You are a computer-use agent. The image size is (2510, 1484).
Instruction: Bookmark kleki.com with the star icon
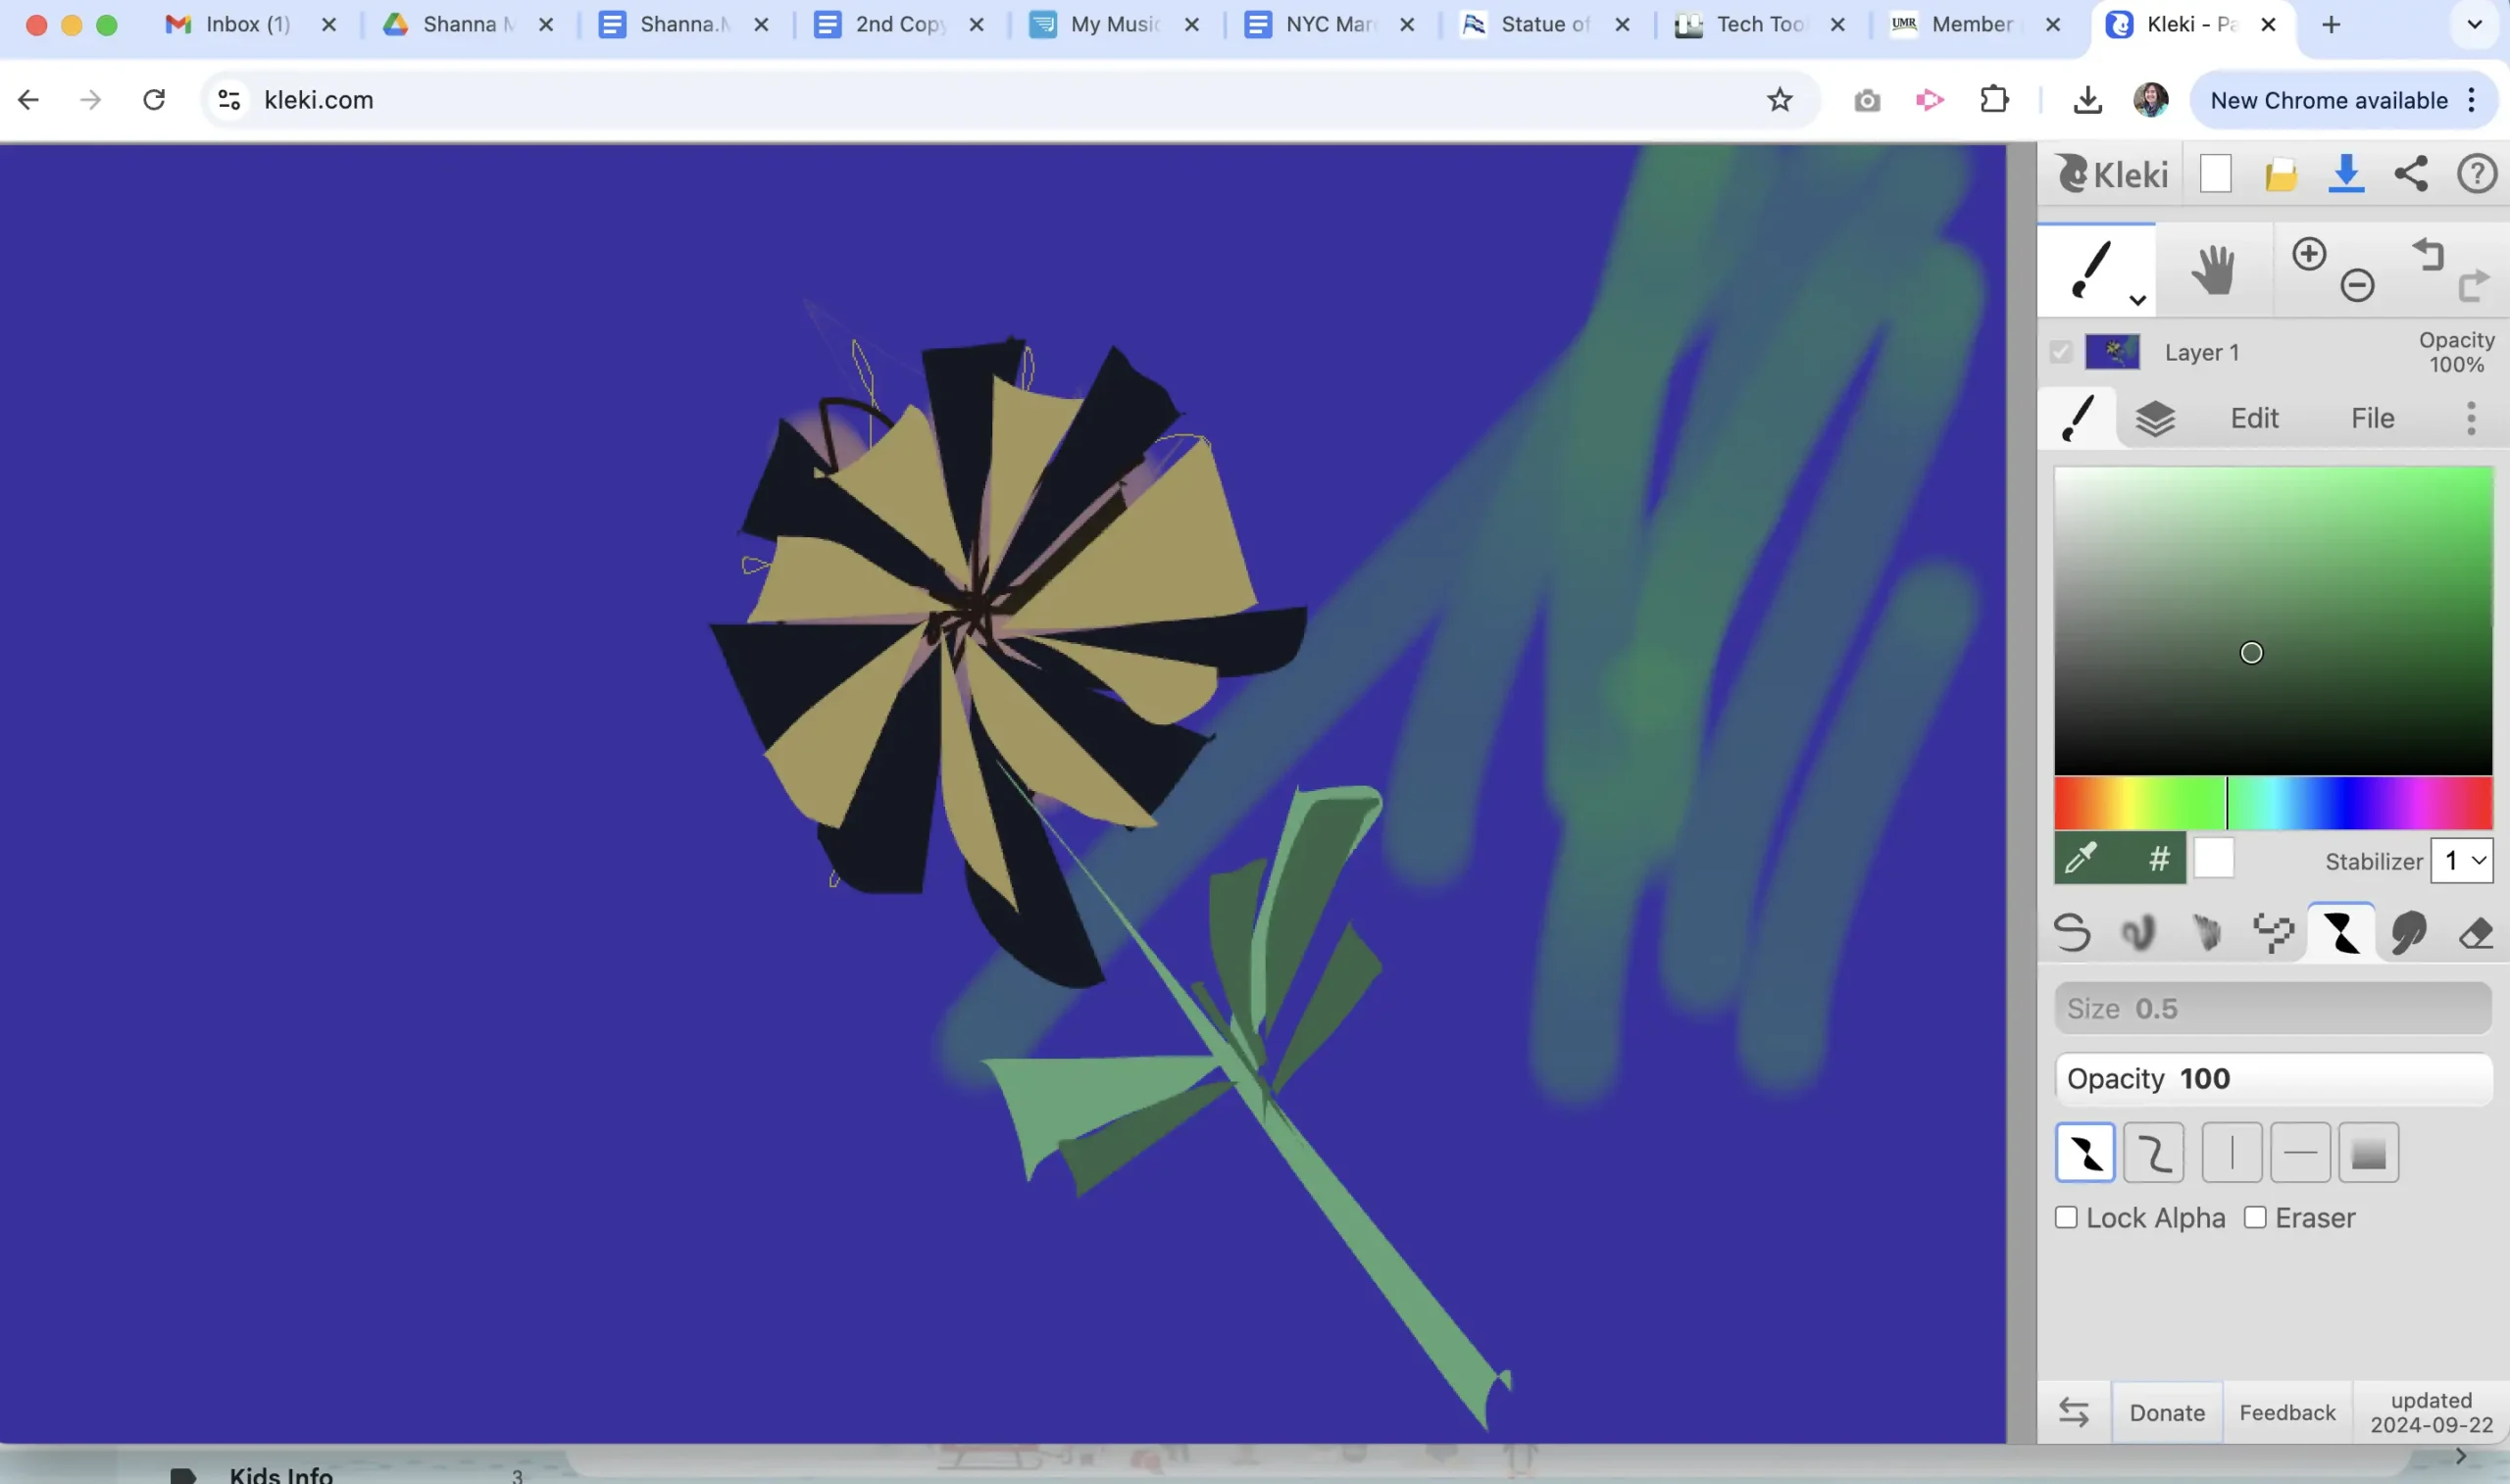1779,100
